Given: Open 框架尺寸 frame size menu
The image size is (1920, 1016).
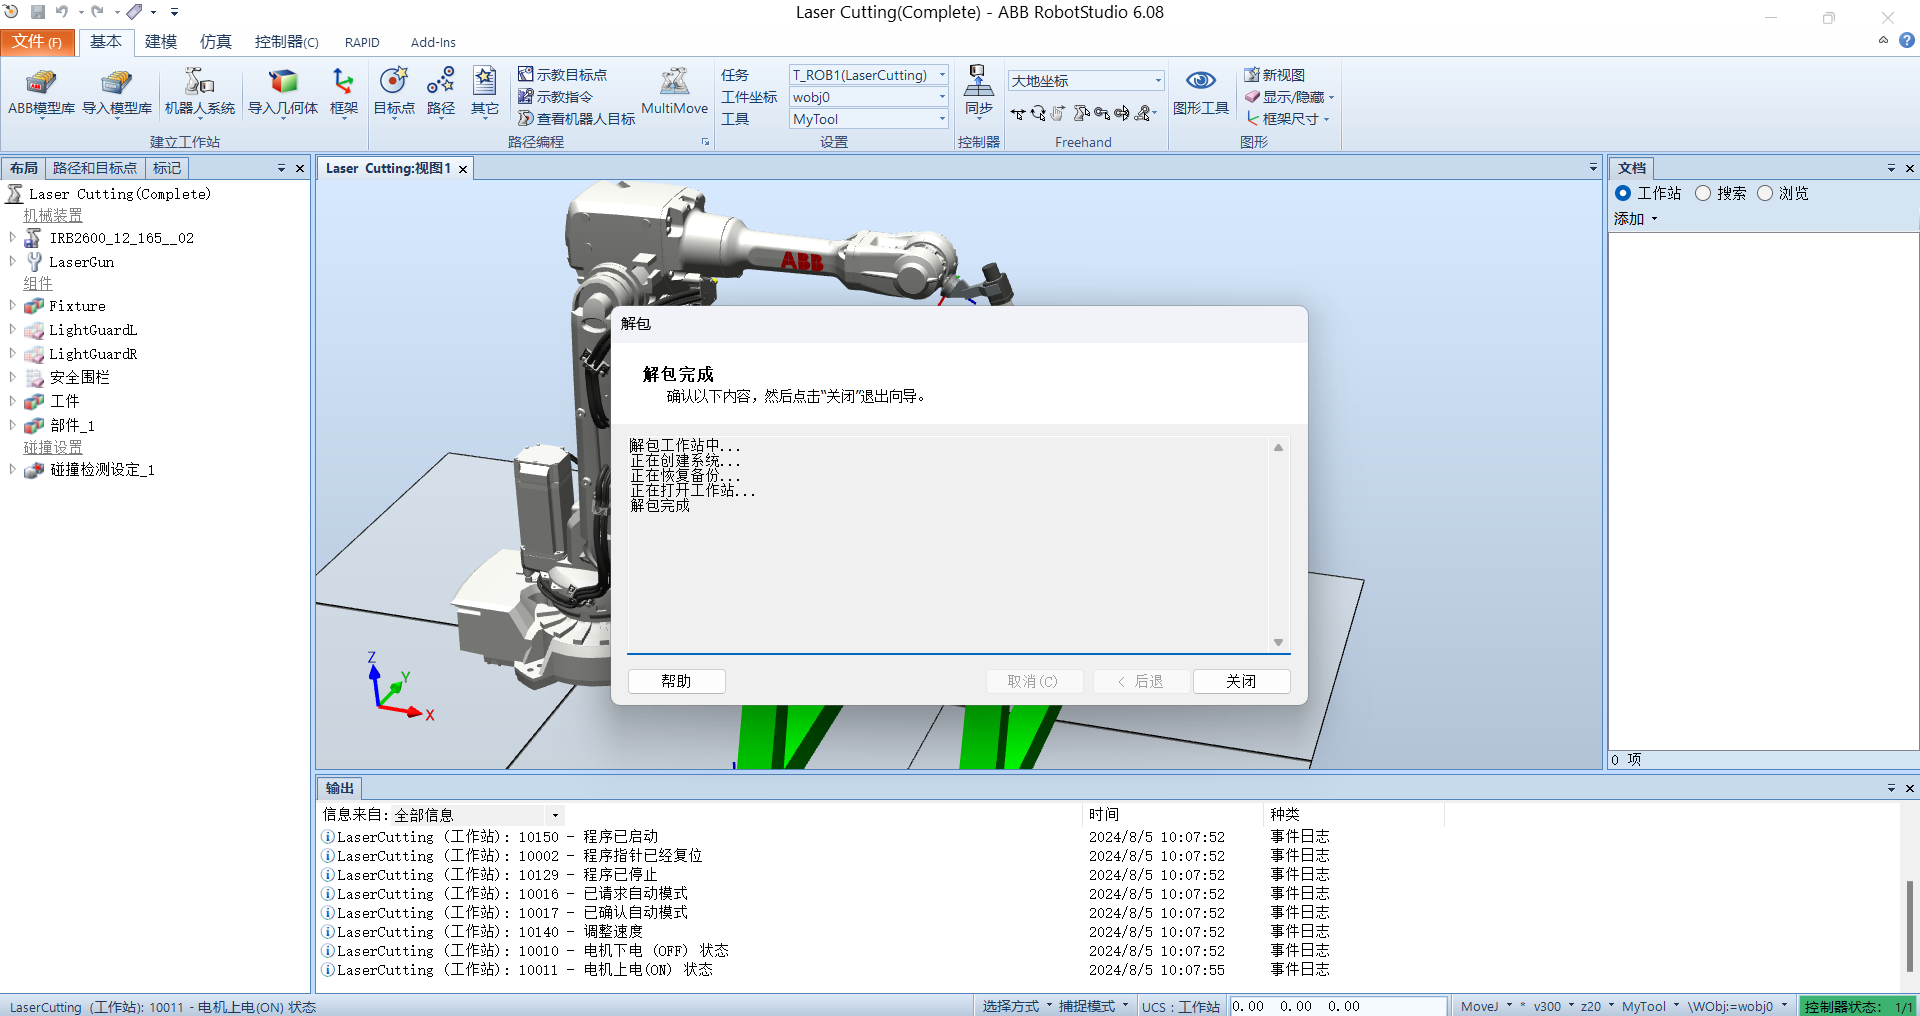Looking at the screenshot, I should tap(1287, 119).
